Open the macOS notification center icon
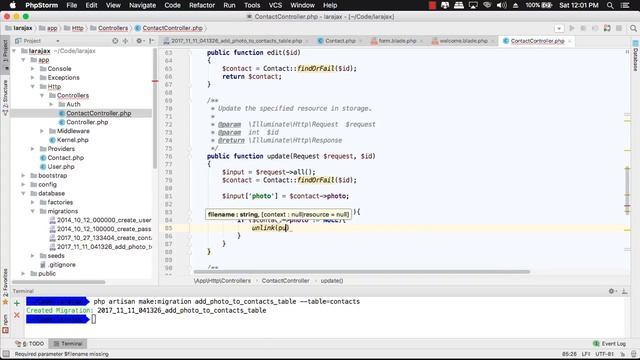 (x=625, y=5)
